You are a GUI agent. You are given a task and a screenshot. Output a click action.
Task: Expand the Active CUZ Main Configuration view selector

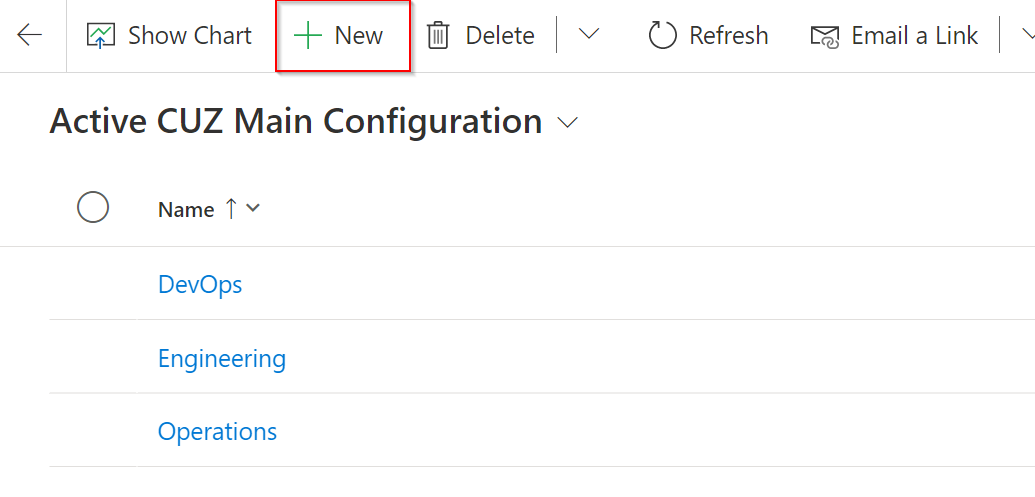(x=568, y=122)
